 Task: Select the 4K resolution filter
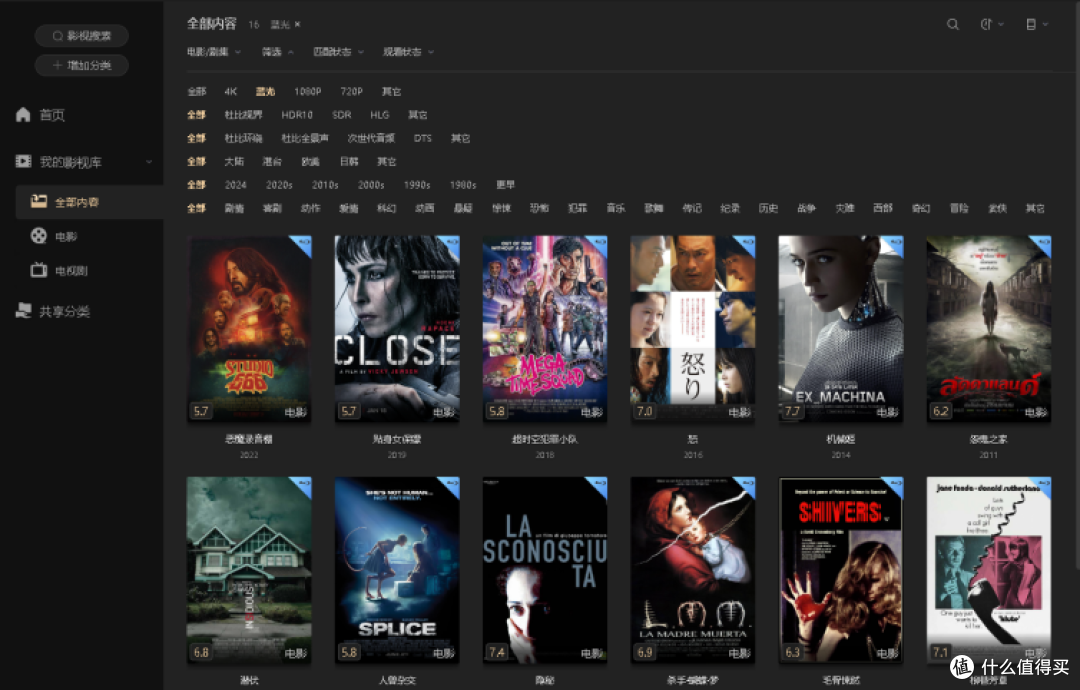pyautogui.click(x=231, y=92)
